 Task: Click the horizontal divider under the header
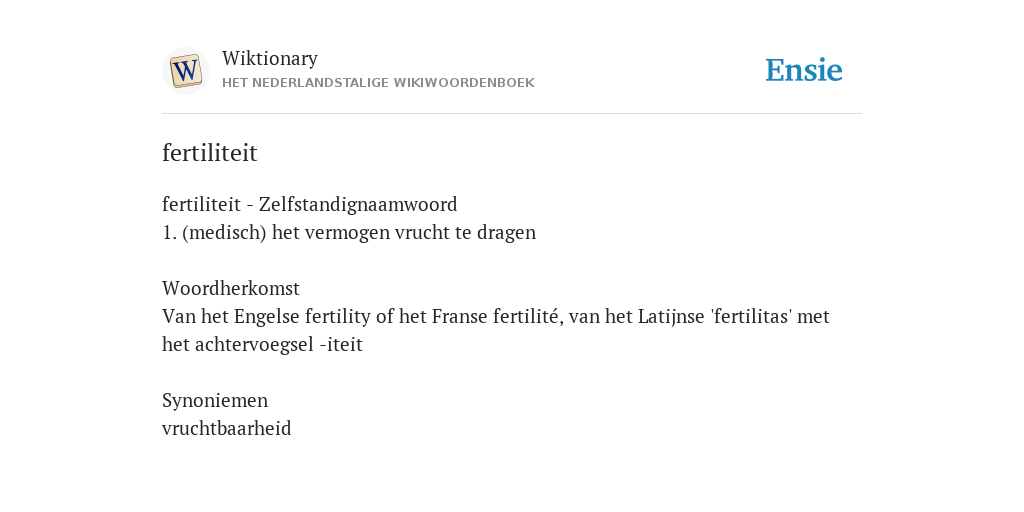(512, 114)
